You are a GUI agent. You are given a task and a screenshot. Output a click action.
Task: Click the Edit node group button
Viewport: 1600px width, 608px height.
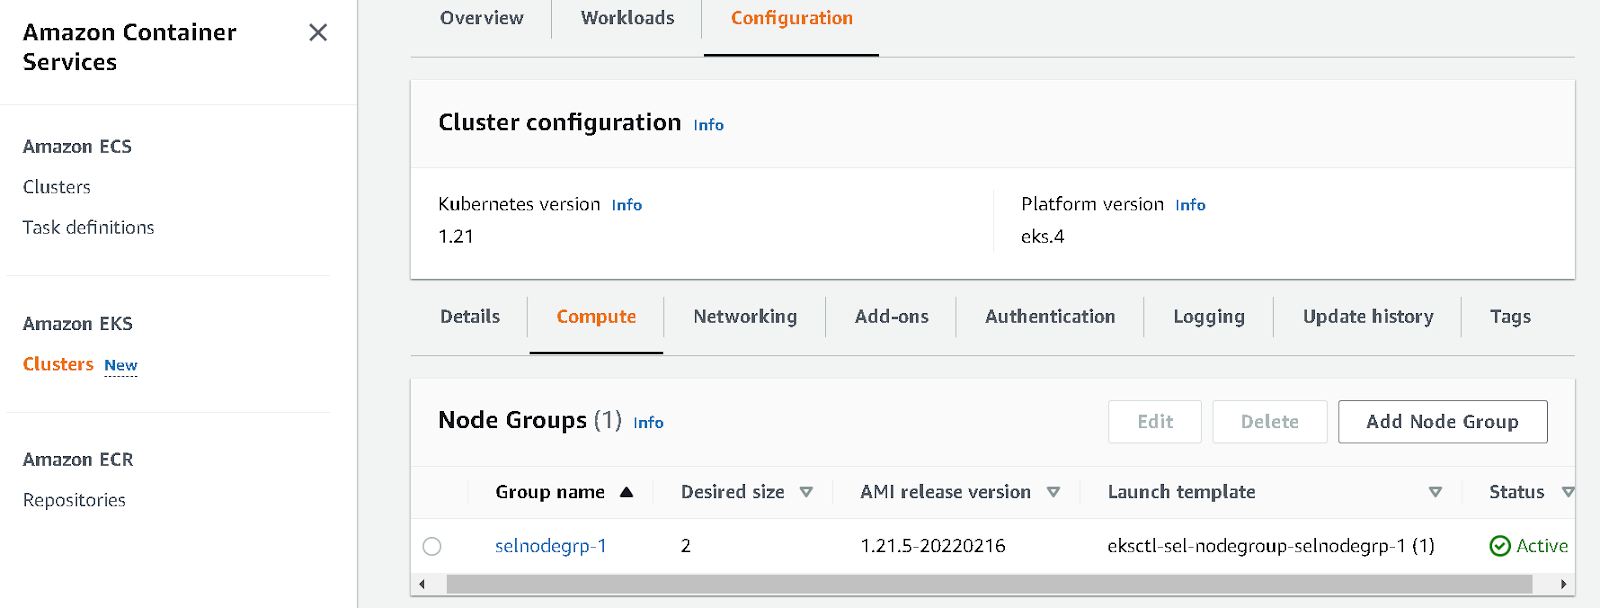click(x=1155, y=422)
